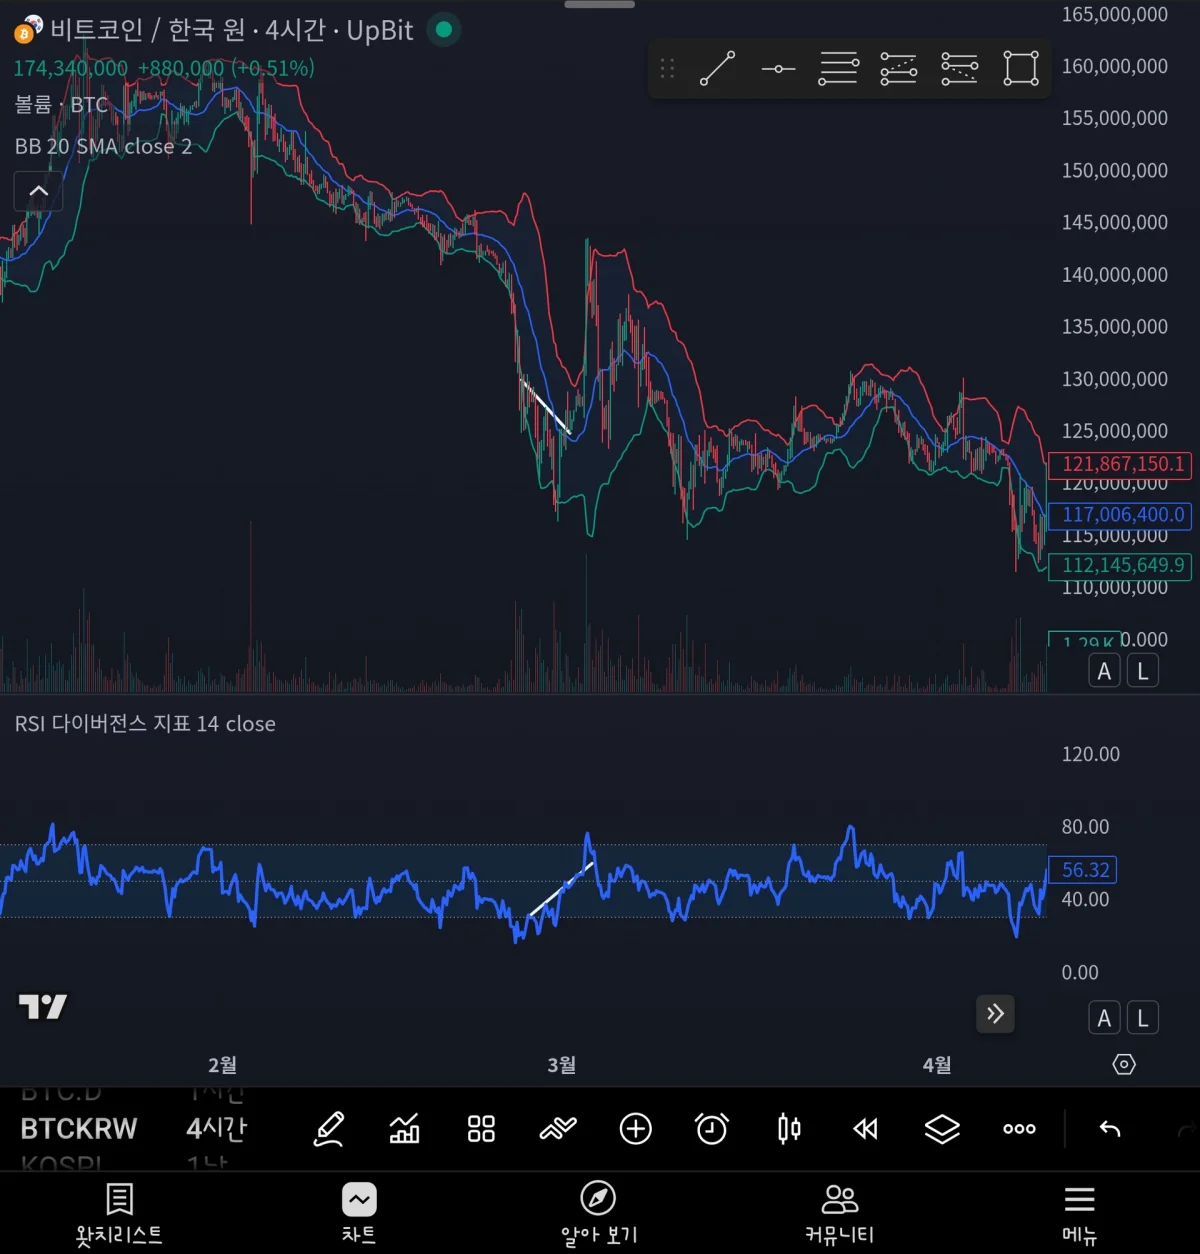Image resolution: width=1200 pixels, height=1254 pixels.
Task: Toggle auto scale with the A button
Action: click(x=1104, y=670)
